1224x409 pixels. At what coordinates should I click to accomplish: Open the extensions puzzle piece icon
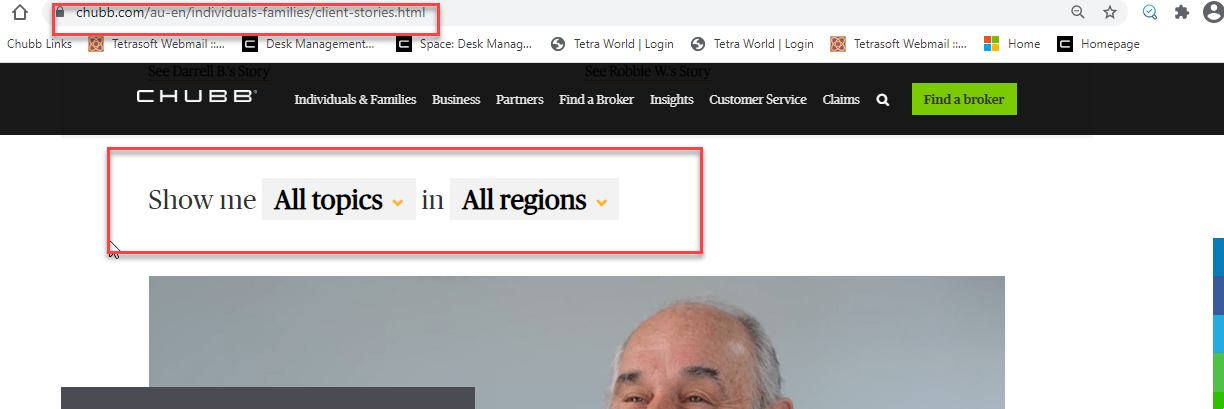(1182, 12)
